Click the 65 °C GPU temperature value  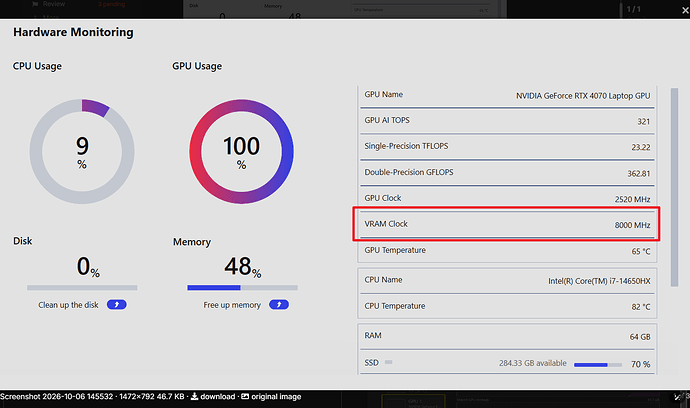pyautogui.click(x=641, y=251)
